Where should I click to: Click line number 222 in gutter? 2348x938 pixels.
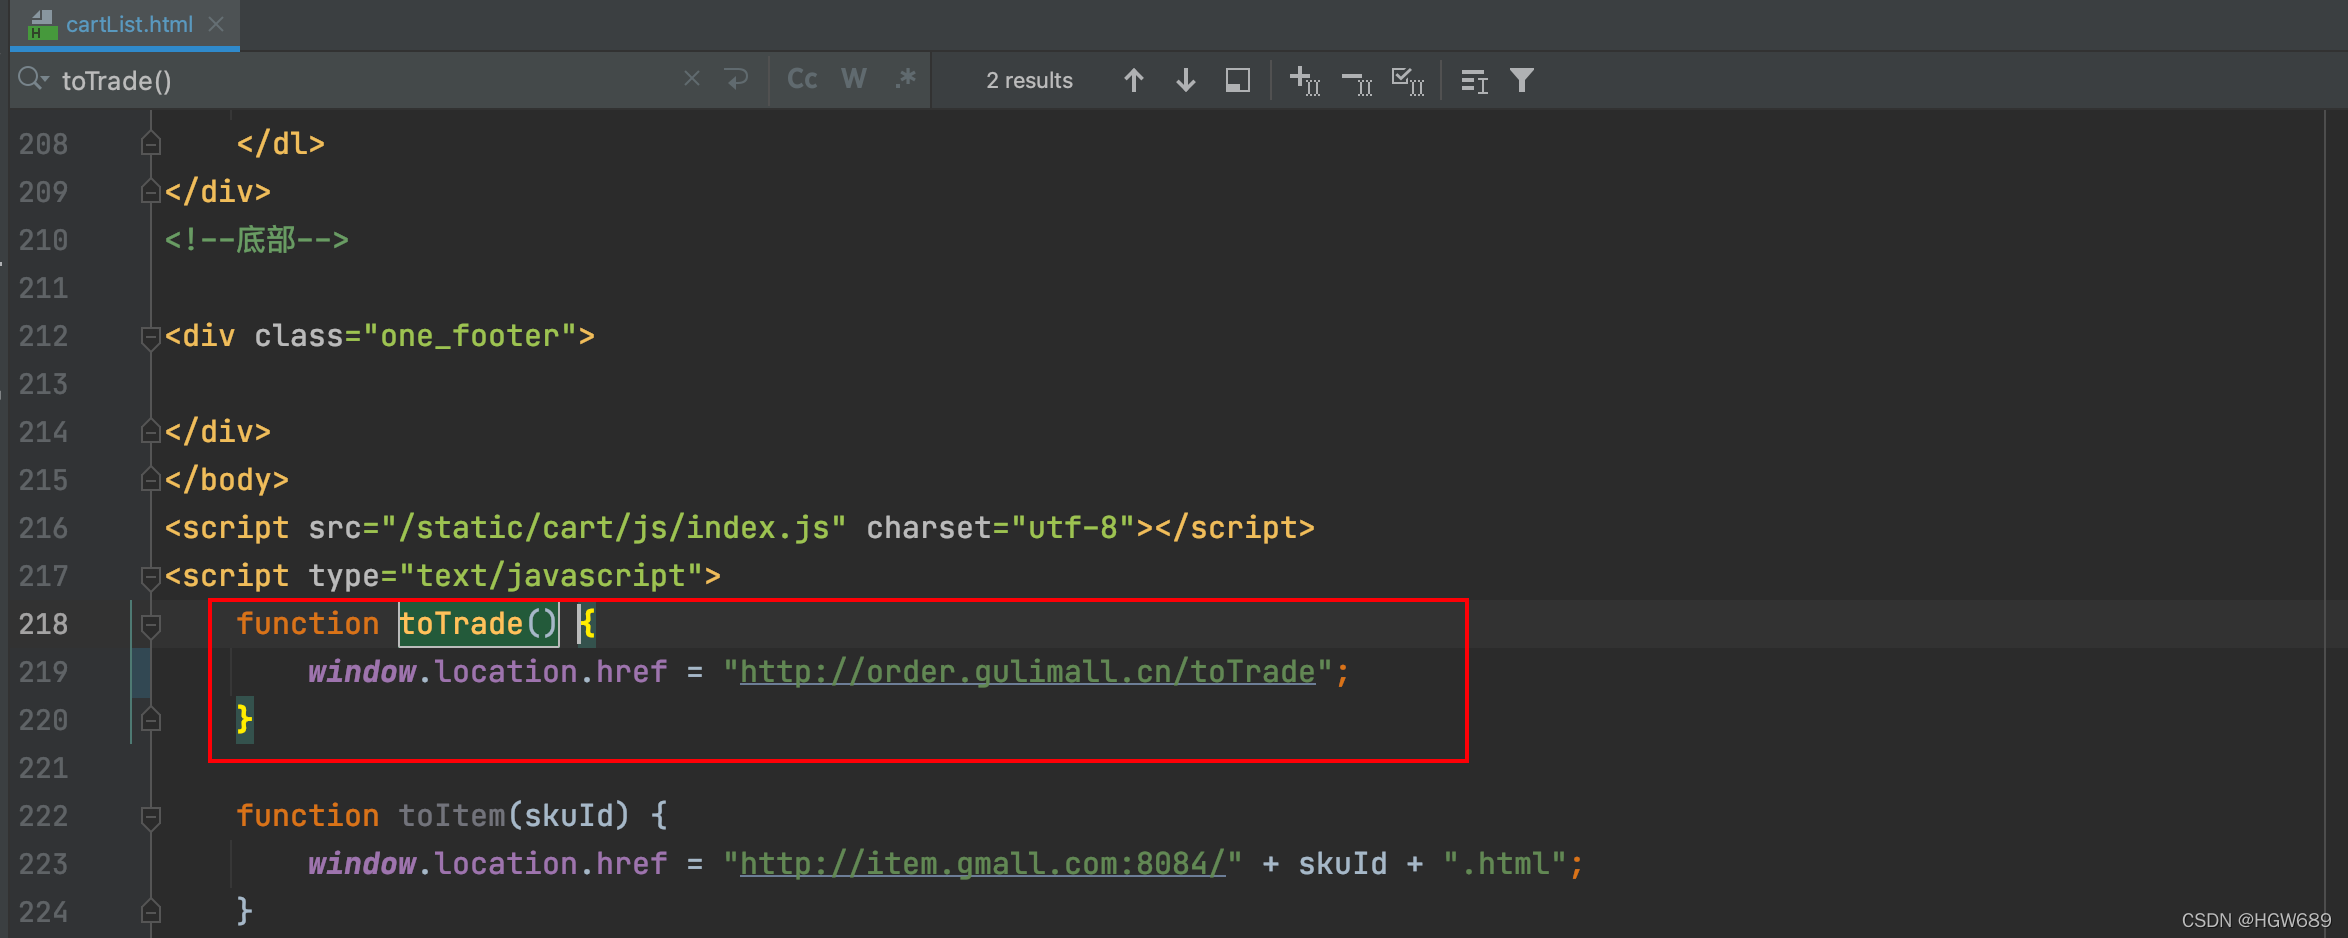tap(43, 816)
